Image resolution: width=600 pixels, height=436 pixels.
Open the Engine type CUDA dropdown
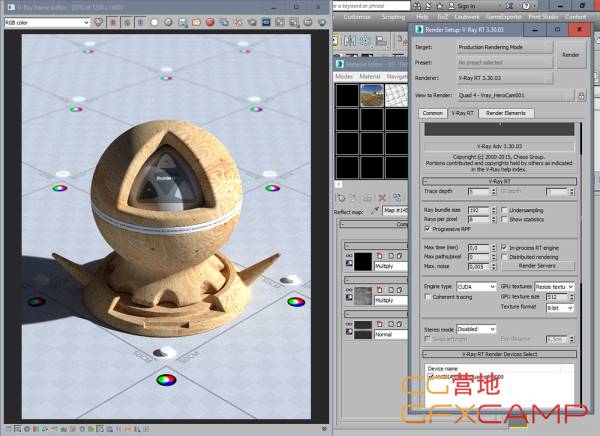tap(476, 287)
